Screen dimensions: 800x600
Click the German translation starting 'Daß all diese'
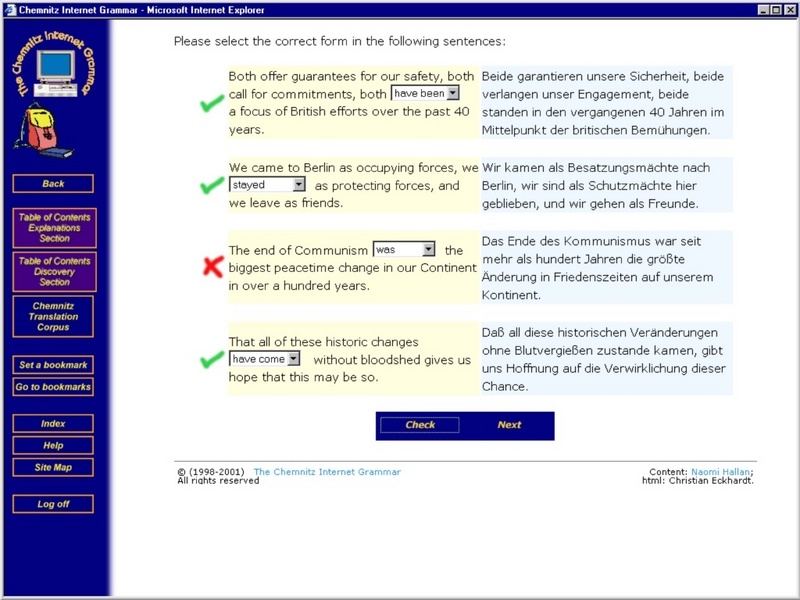tap(606, 359)
